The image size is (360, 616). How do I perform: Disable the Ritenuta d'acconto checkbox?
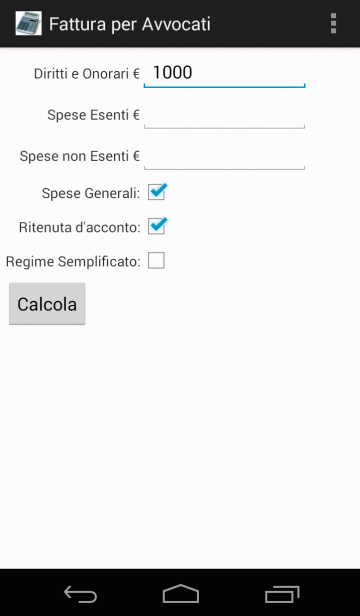(156, 227)
